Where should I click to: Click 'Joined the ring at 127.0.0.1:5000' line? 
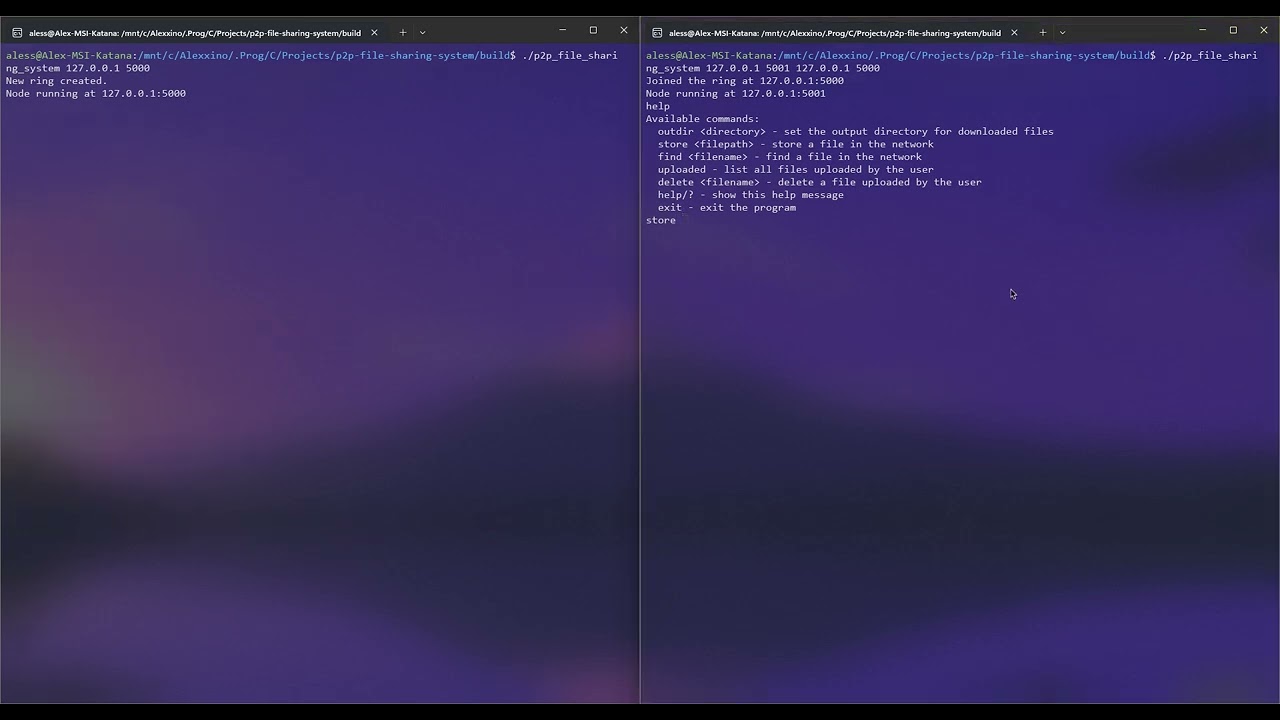(x=745, y=81)
